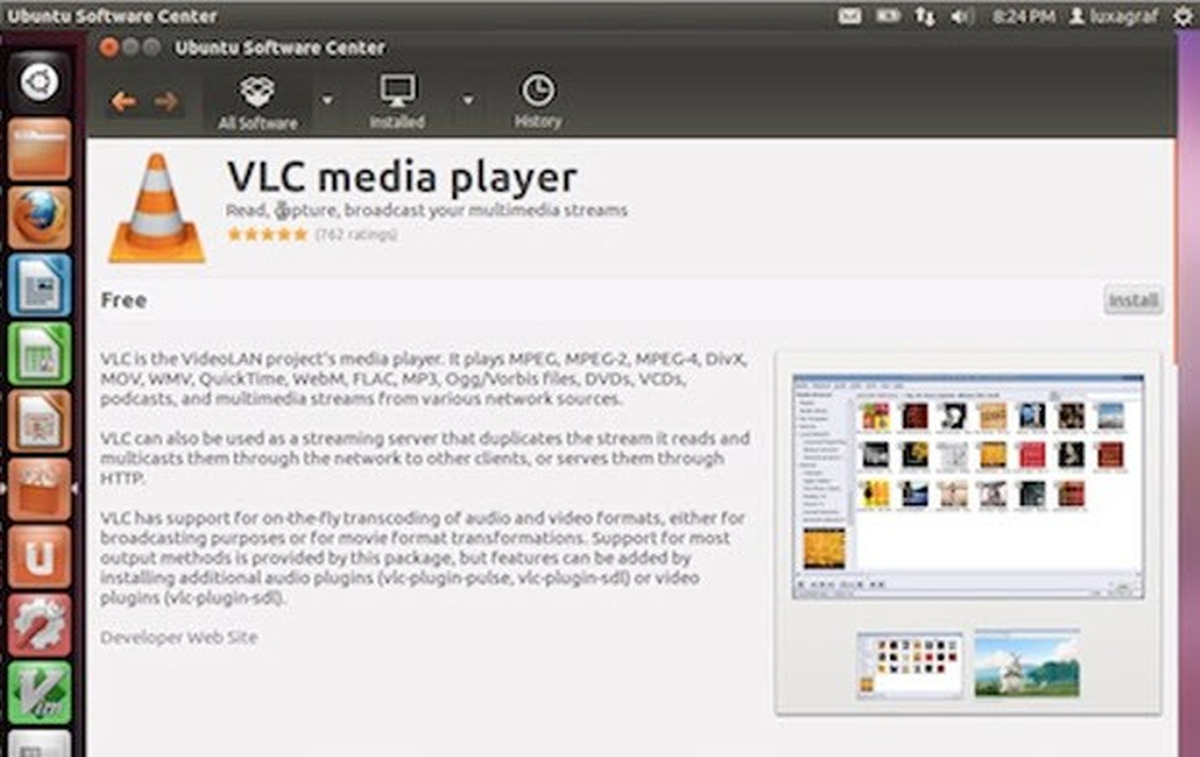
Task: Open the sound volume indicator
Action: pos(963,16)
